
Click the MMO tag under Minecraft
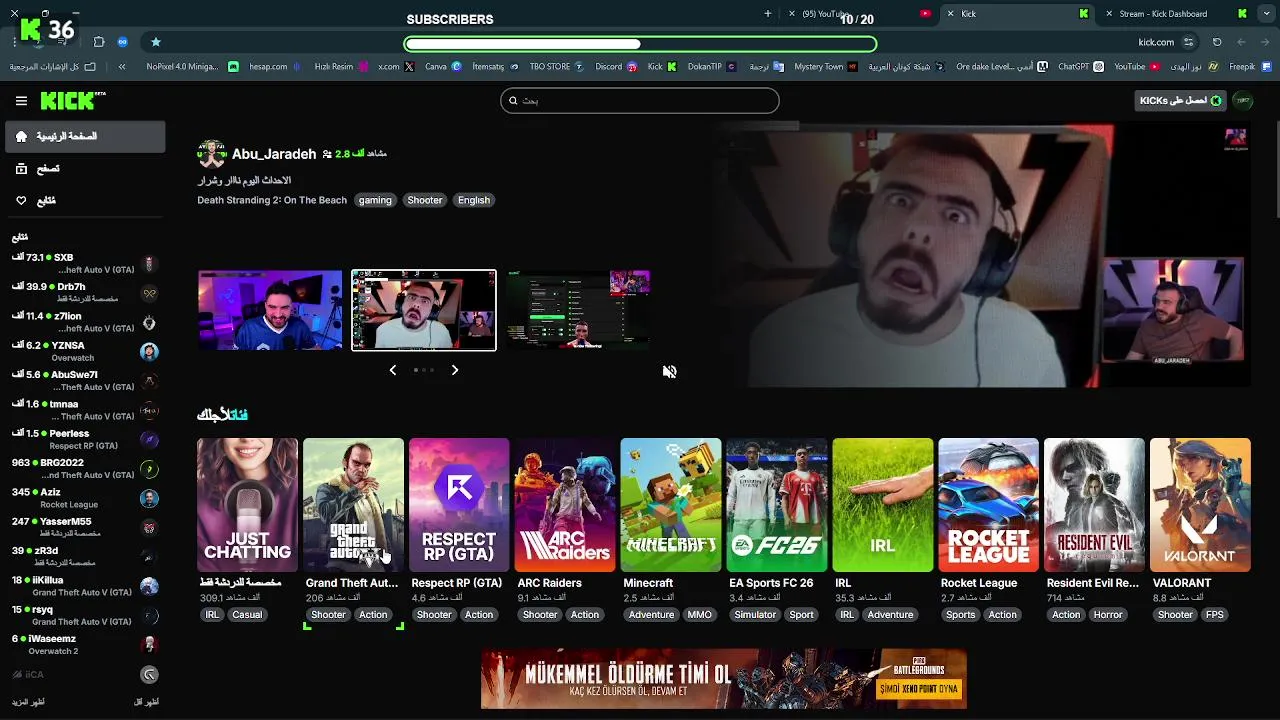(700, 615)
